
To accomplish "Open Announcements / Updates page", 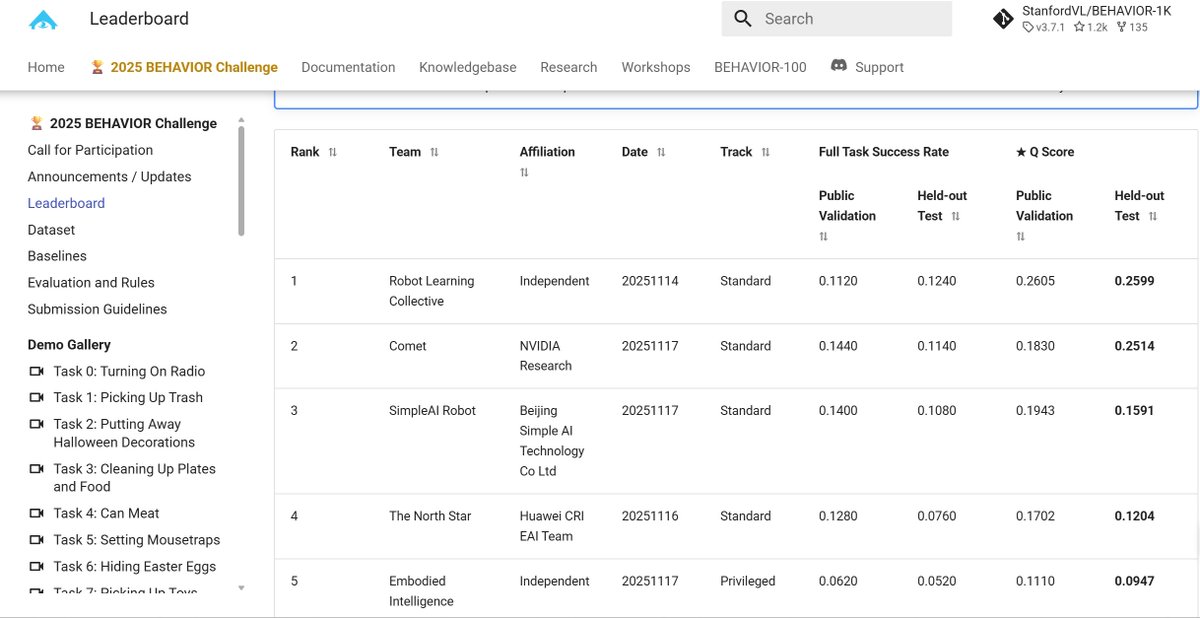I will 109,176.
